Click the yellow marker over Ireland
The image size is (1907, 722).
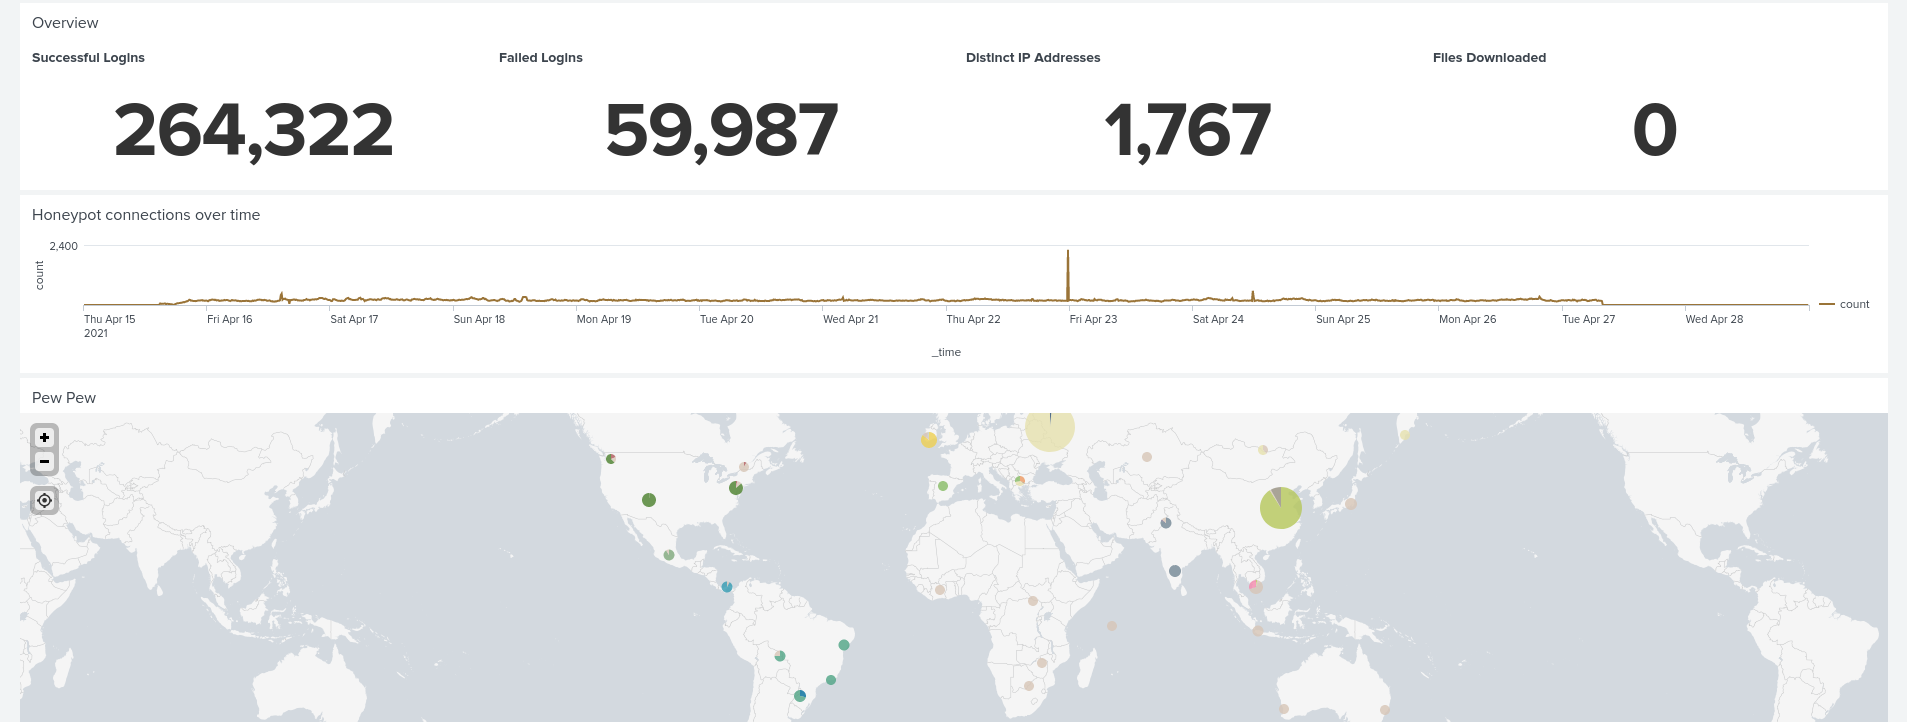pos(929,440)
